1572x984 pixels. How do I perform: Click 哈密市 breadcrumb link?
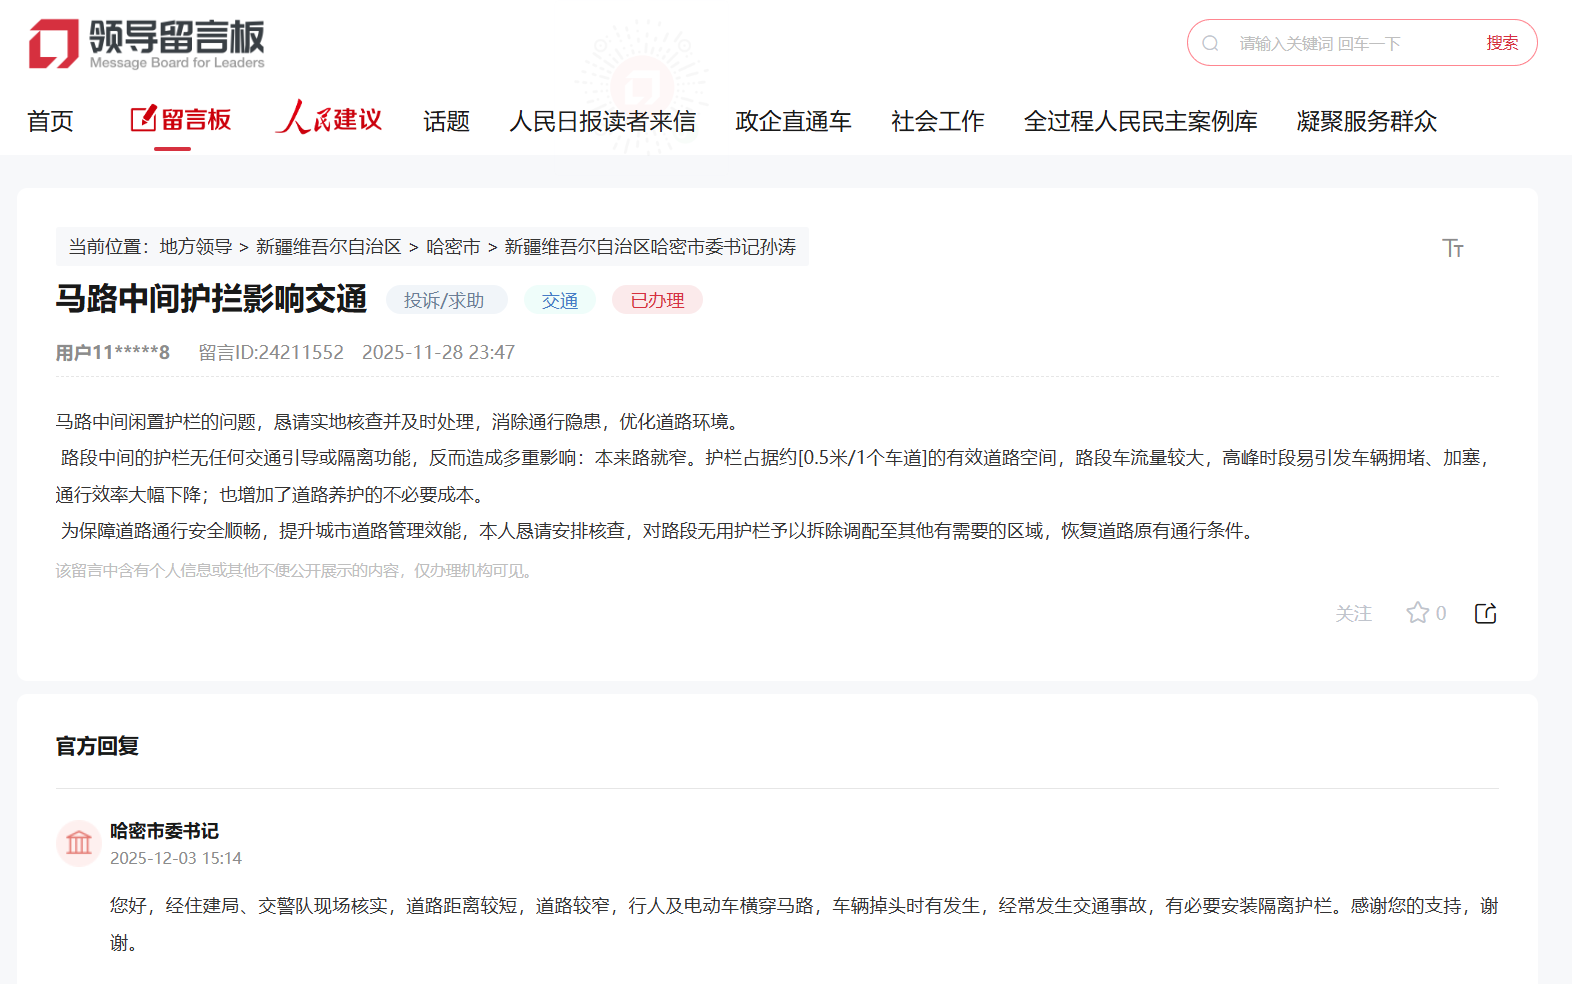click(453, 247)
